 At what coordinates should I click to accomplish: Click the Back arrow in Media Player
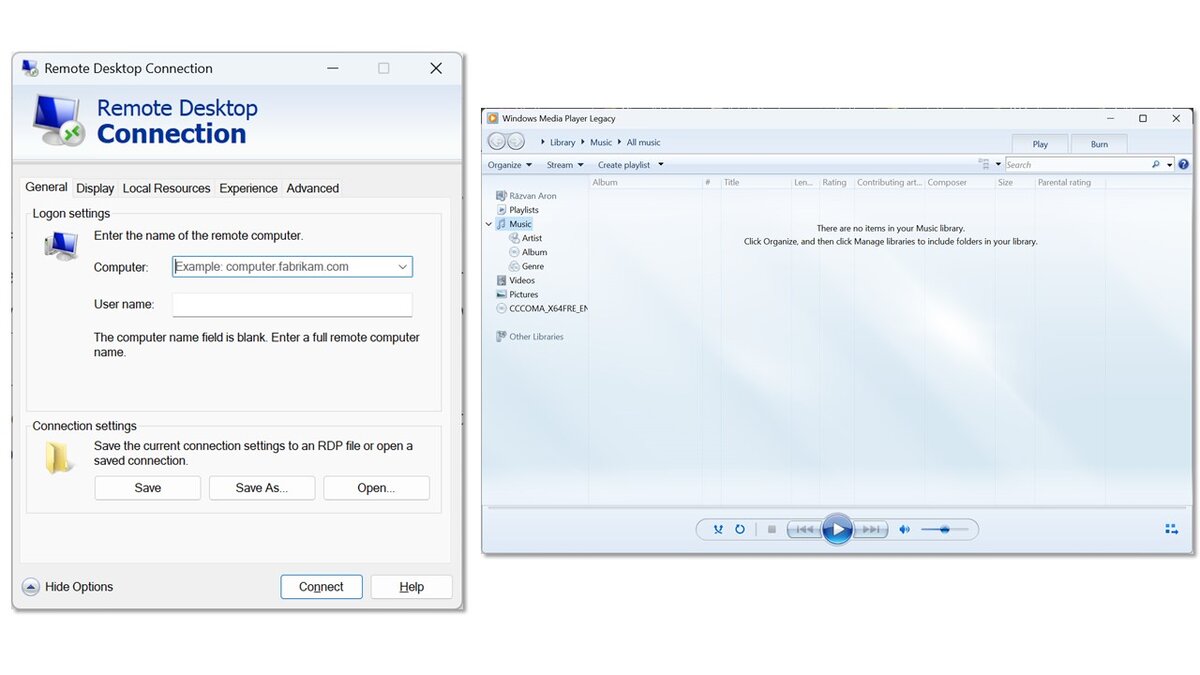(497, 142)
